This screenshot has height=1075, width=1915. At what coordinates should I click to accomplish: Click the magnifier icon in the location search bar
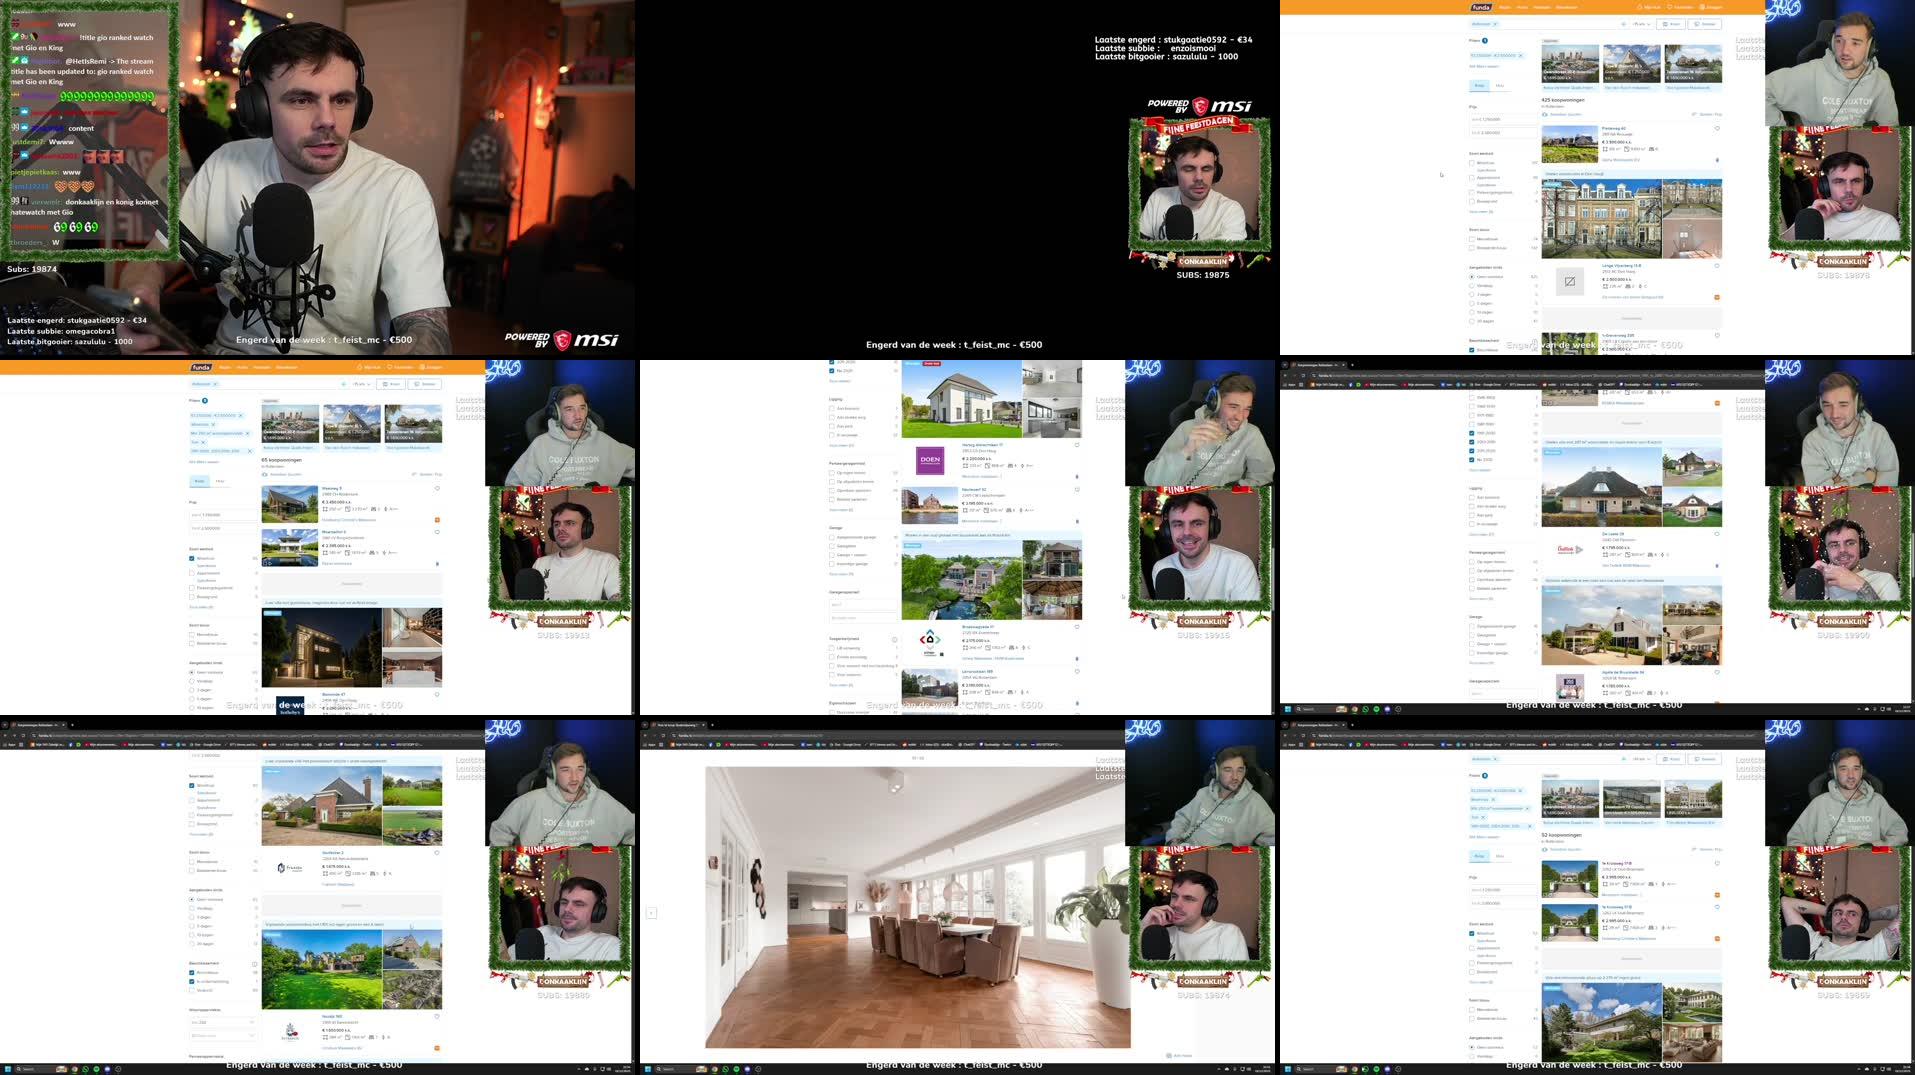(1623, 23)
